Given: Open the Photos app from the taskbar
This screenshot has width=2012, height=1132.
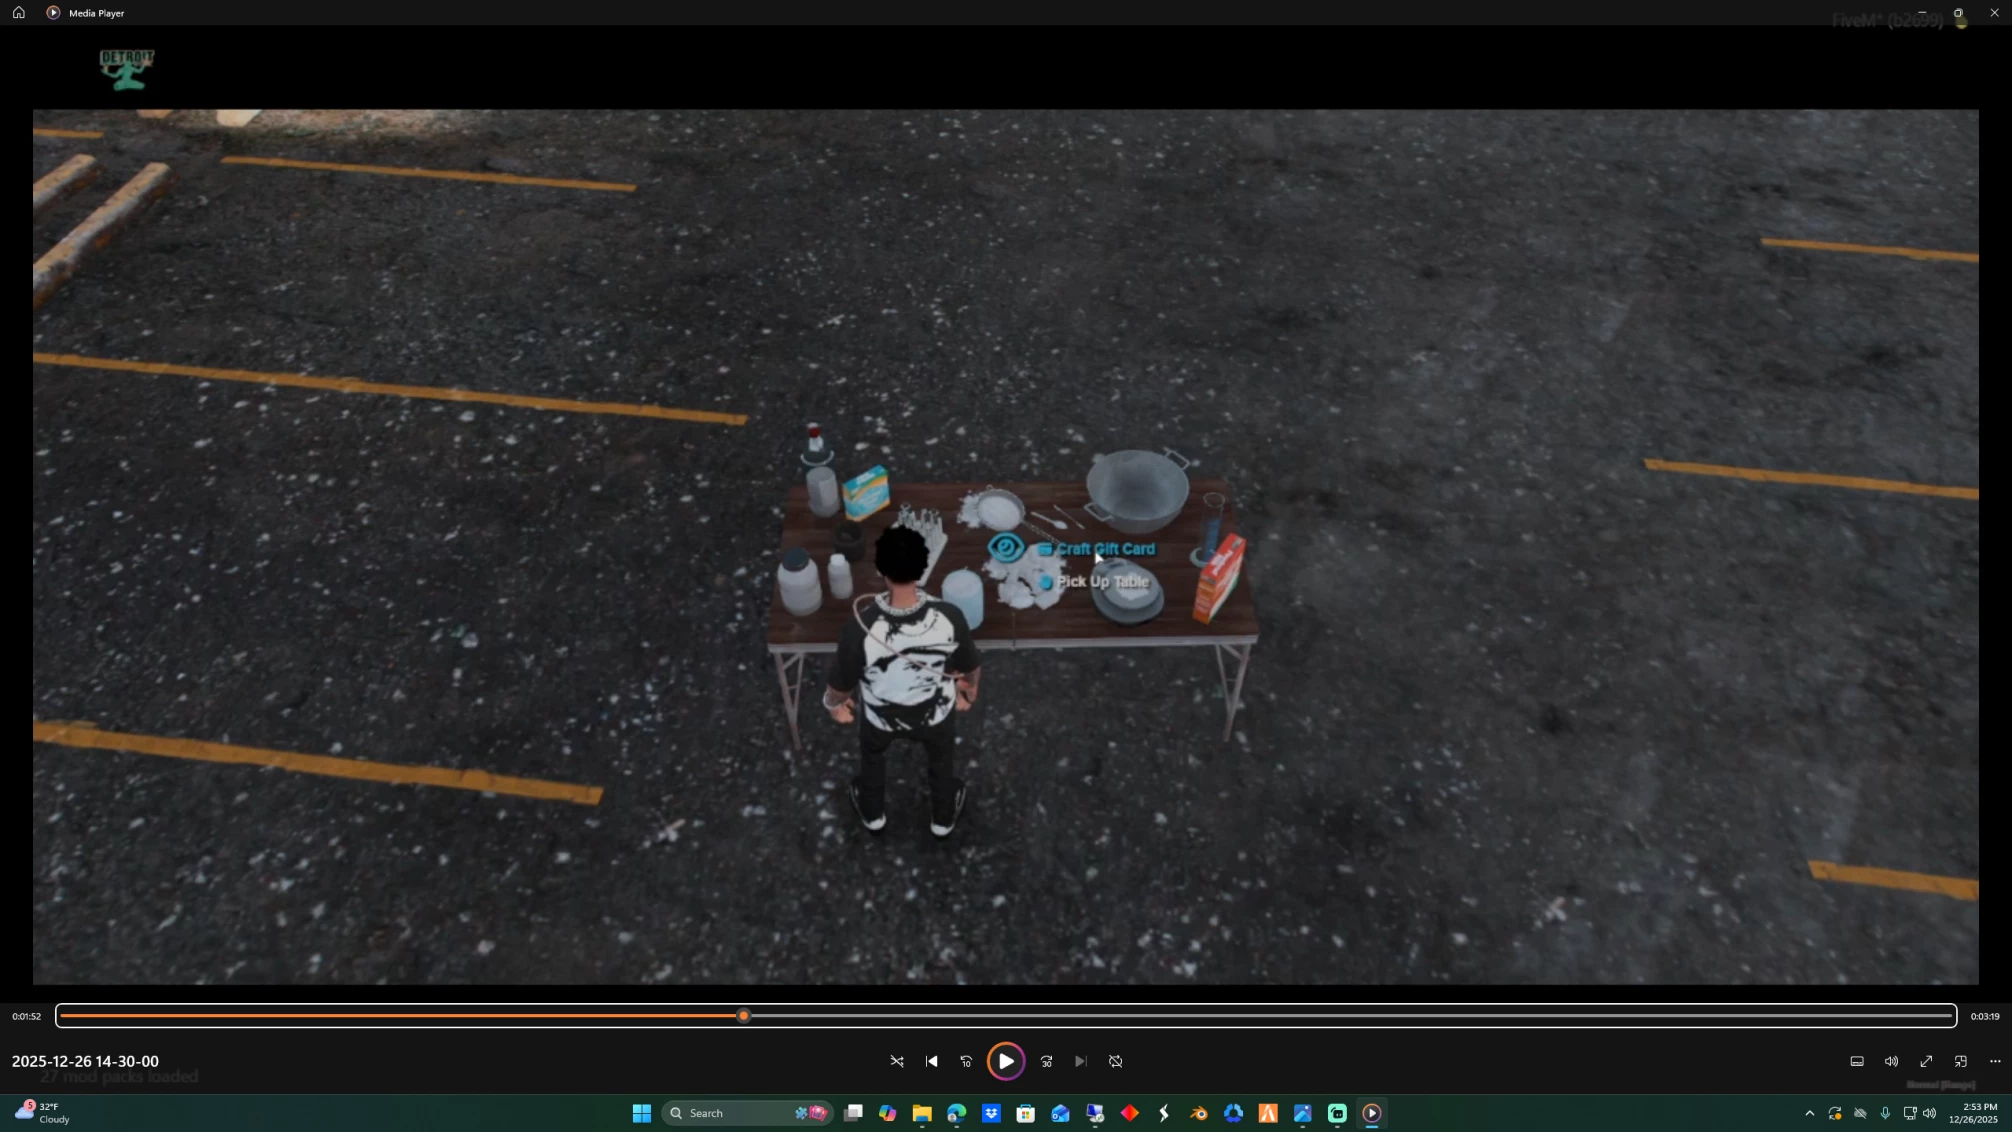Looking at the screenshot, I should point(1302,1113).
